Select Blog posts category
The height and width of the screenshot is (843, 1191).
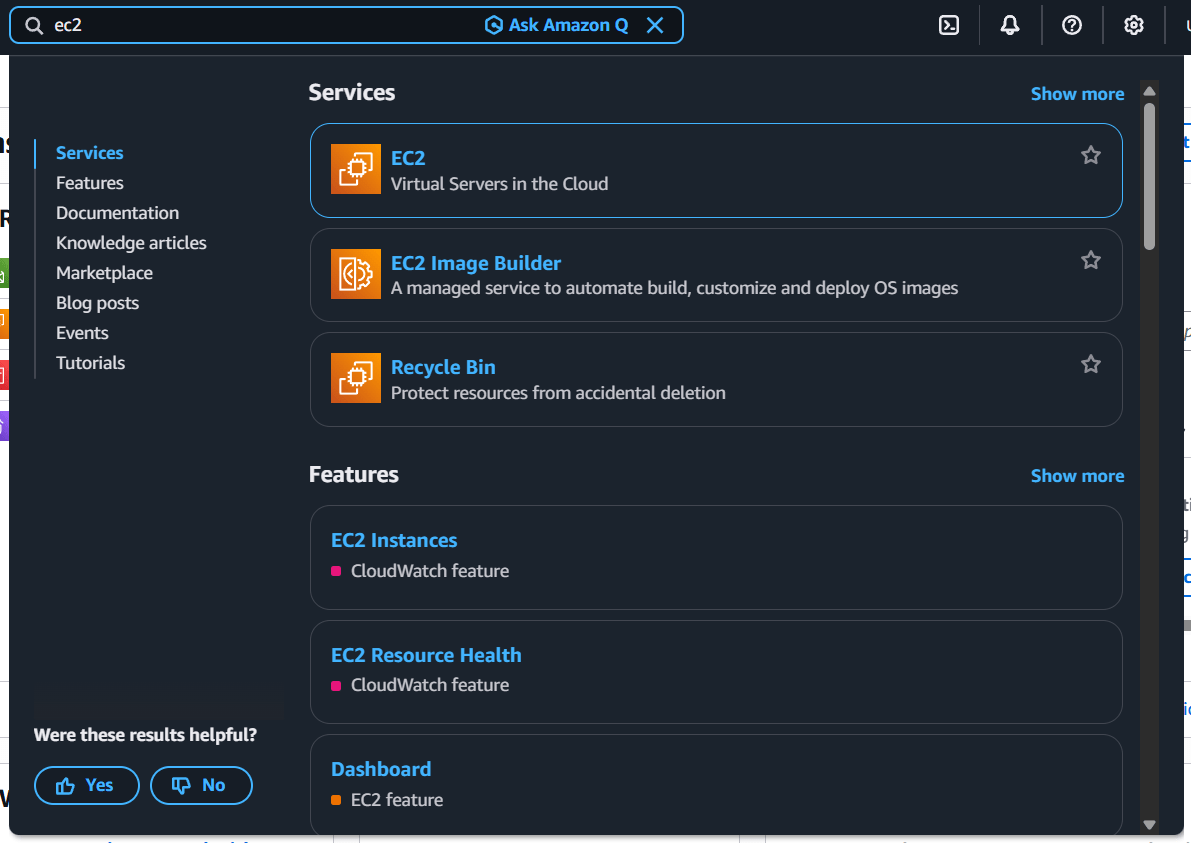pos(97,303)
